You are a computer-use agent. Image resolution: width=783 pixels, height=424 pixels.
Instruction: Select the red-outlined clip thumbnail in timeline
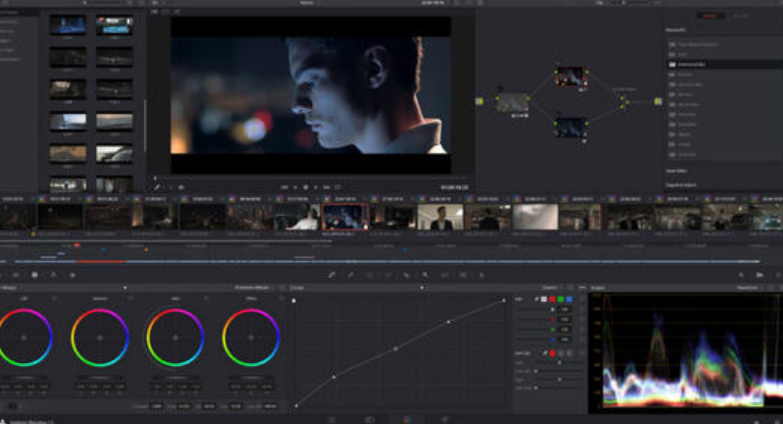tap(345, 217)
